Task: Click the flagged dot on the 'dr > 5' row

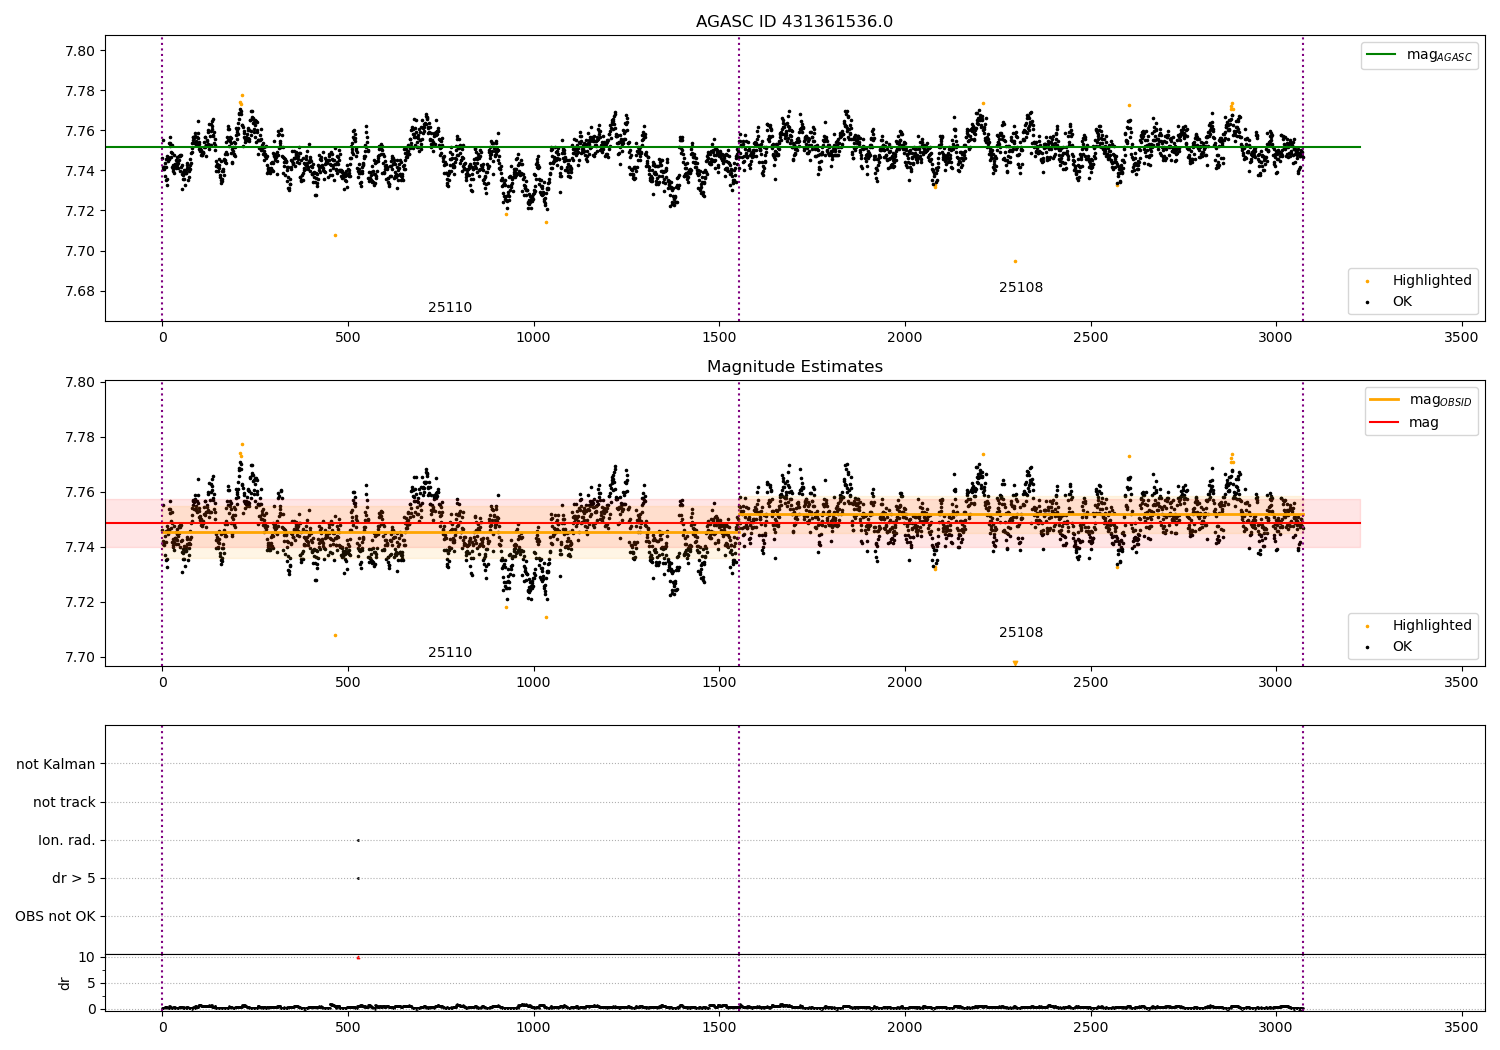Action: [358, 878]
